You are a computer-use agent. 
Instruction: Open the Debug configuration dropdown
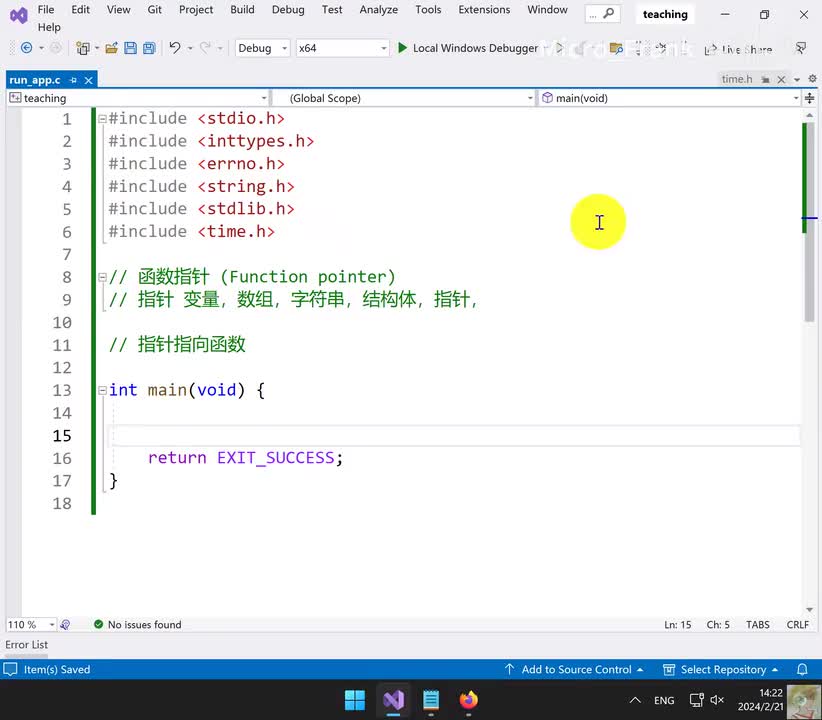(262, 48)
